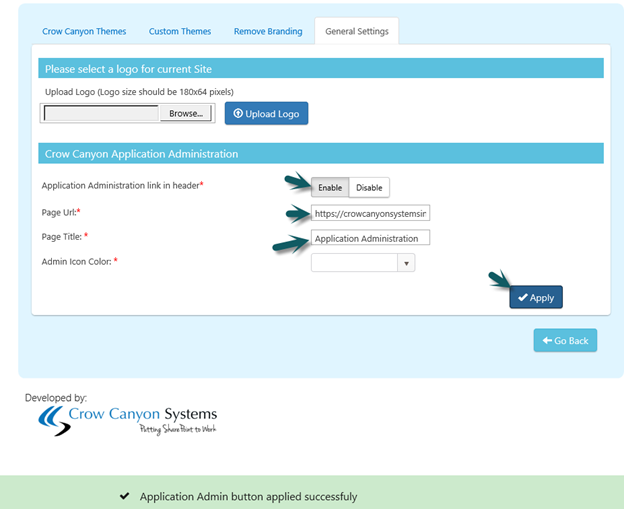Viewport: 624px width, 509px height.
Task: Click the 'Page Title:' label
Action: [64, 237]
